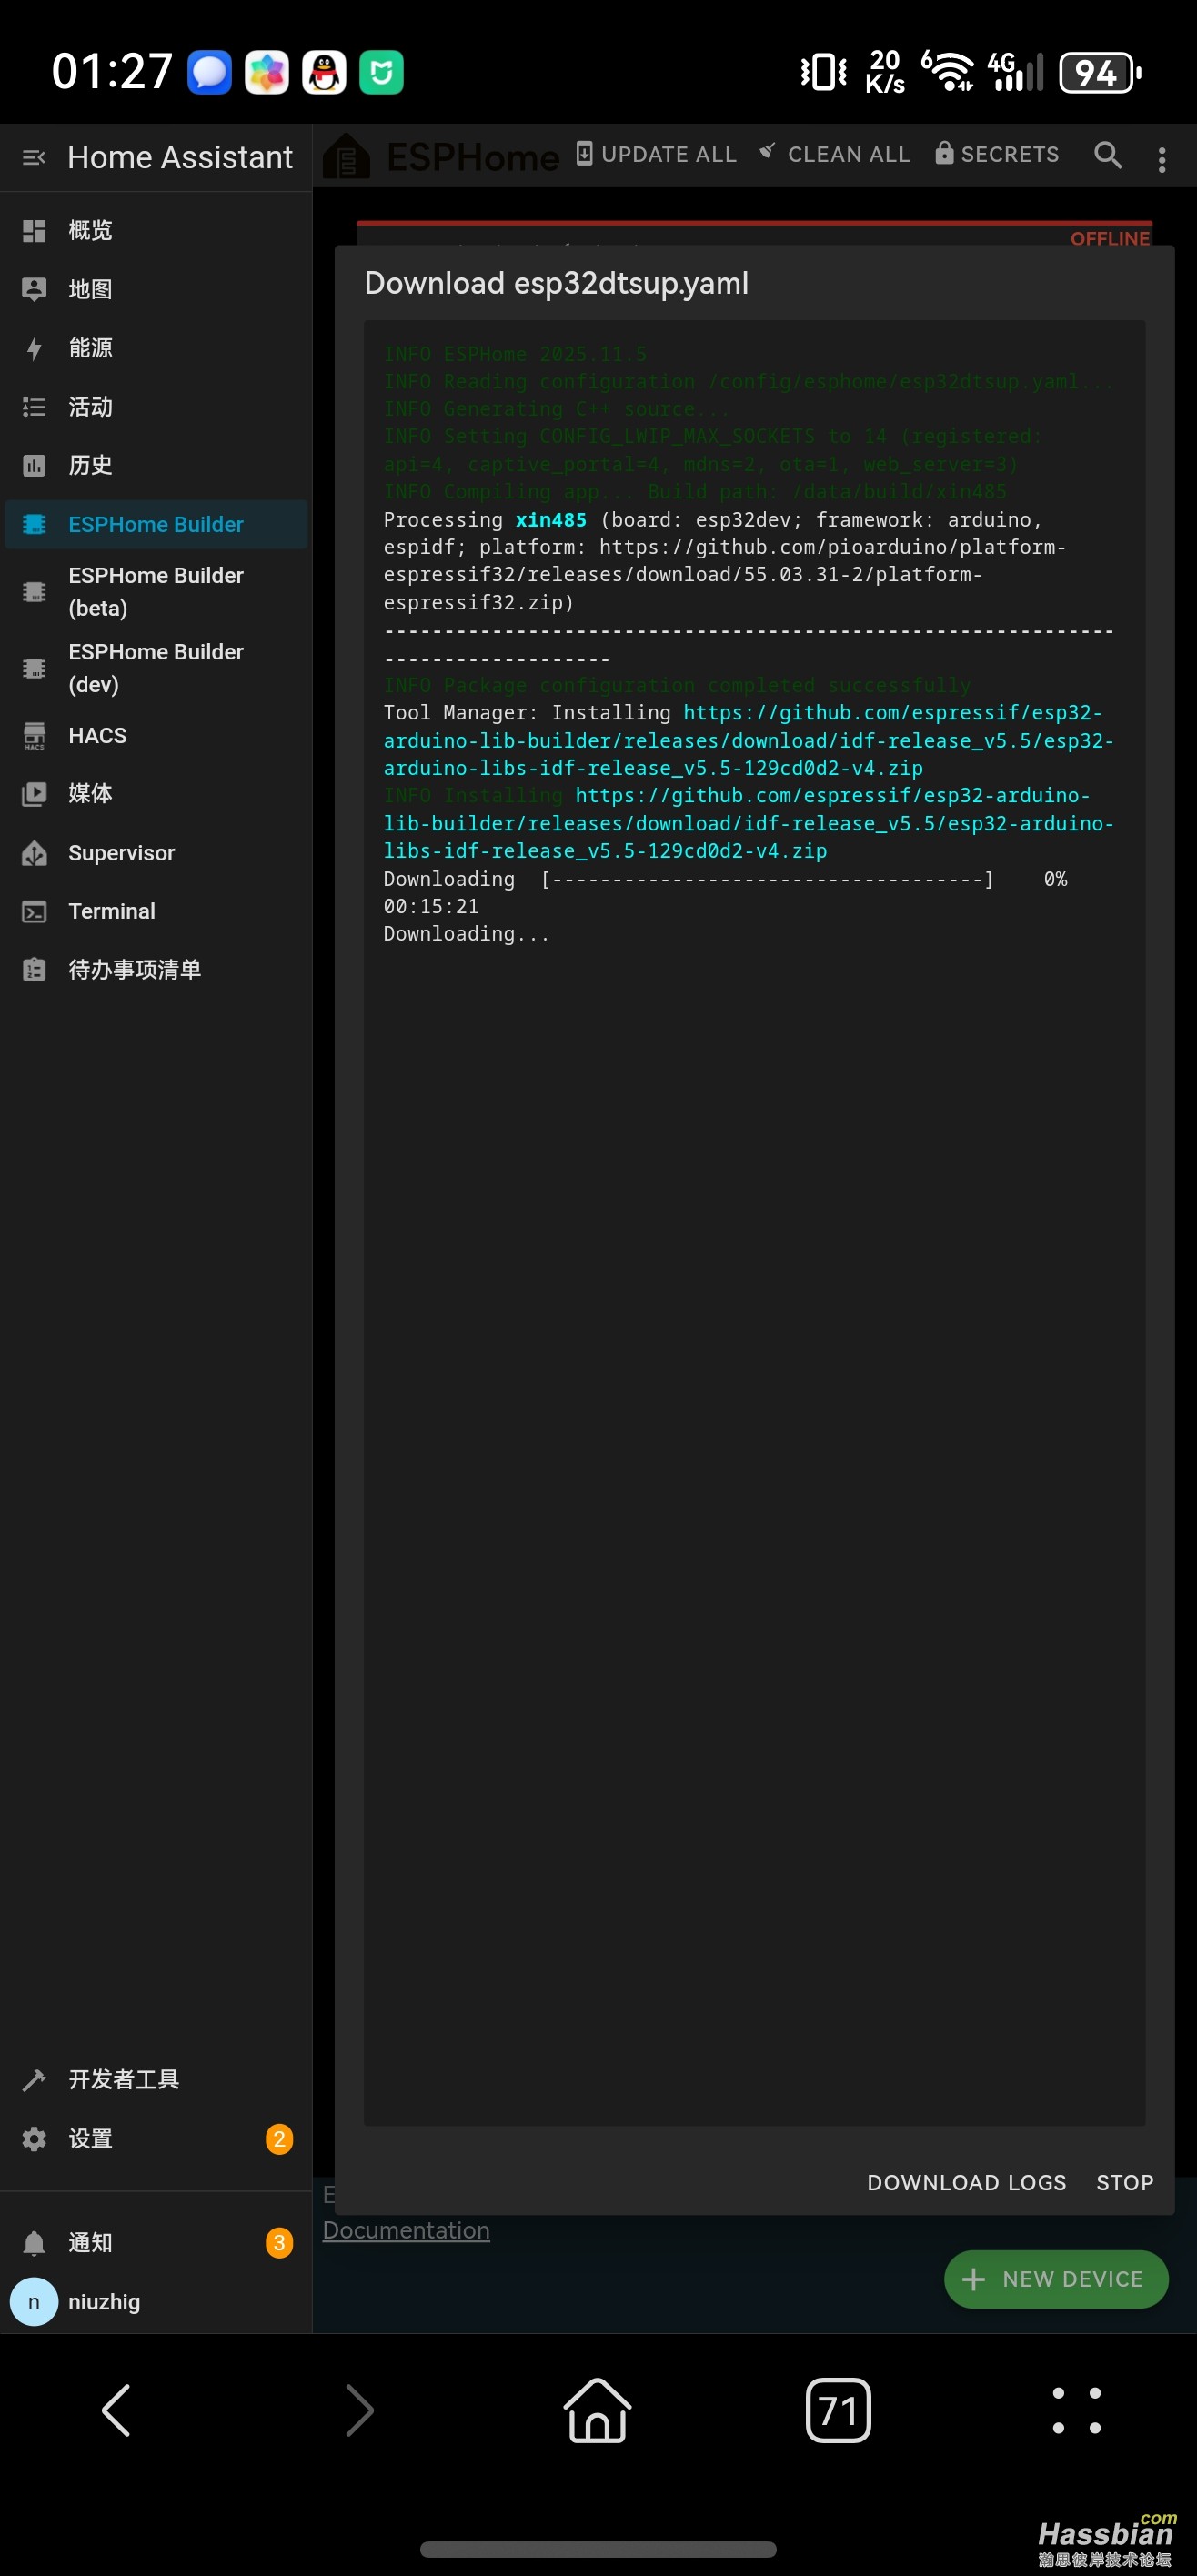Open the niuzhig user avatar
This screenshot has width=1197, height=2576.
(x=34, y=2302)
